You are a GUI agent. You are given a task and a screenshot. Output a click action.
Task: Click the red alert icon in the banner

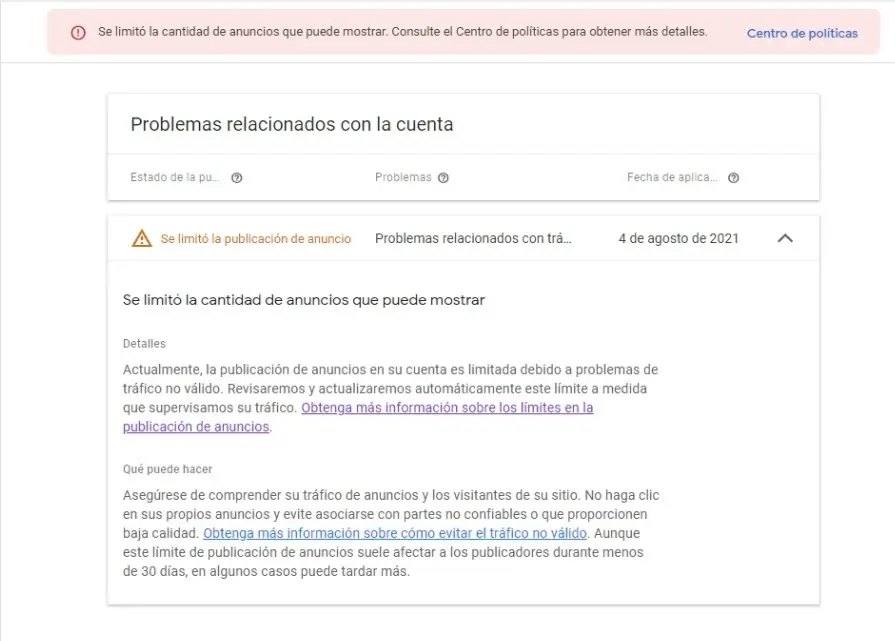coord(78,33)
